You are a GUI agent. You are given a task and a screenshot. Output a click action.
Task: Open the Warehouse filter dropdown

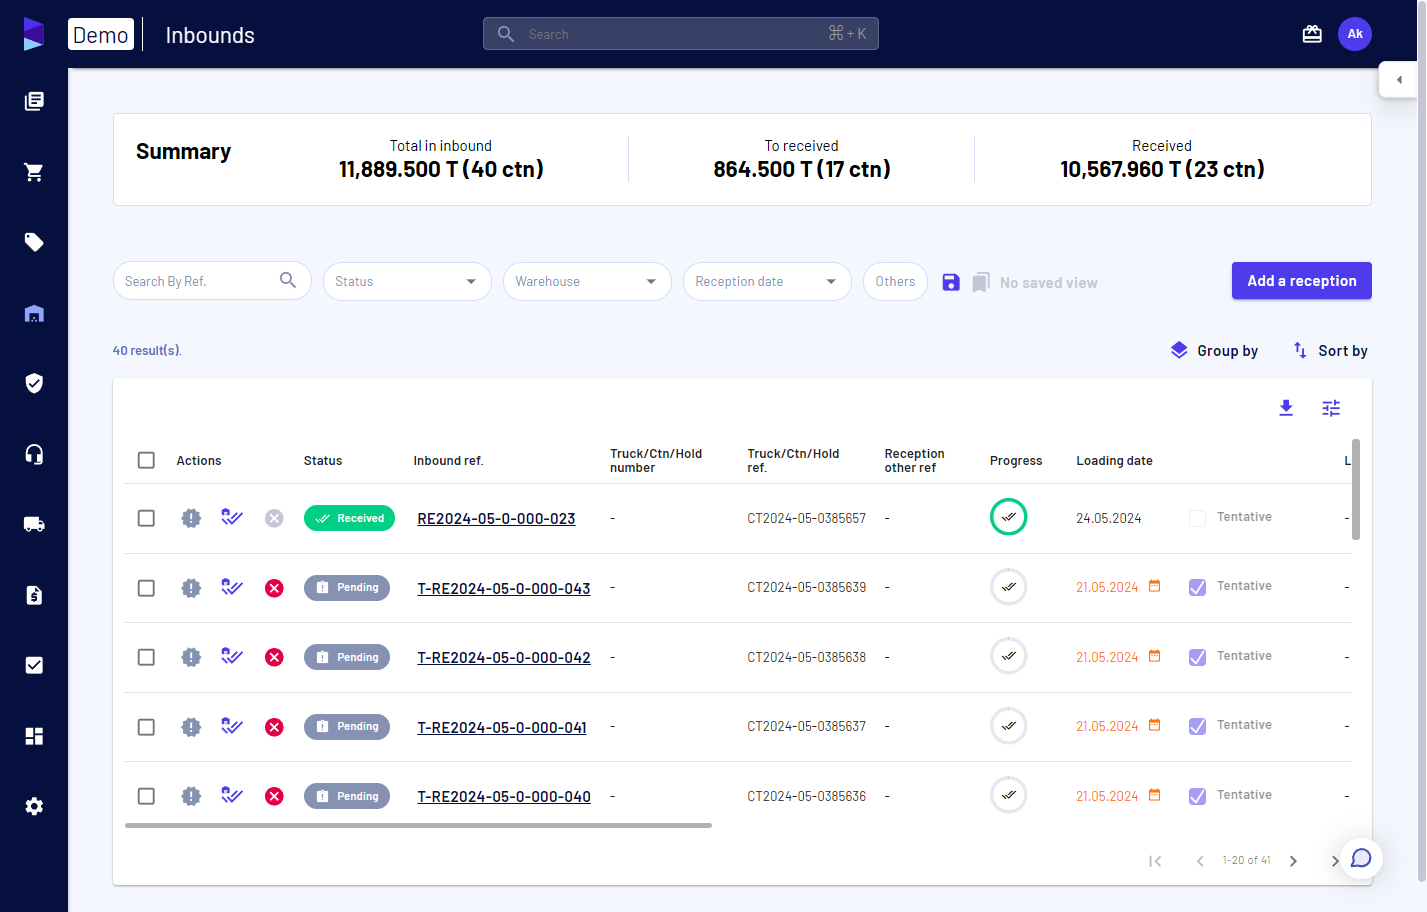click(x=587, y=281)
